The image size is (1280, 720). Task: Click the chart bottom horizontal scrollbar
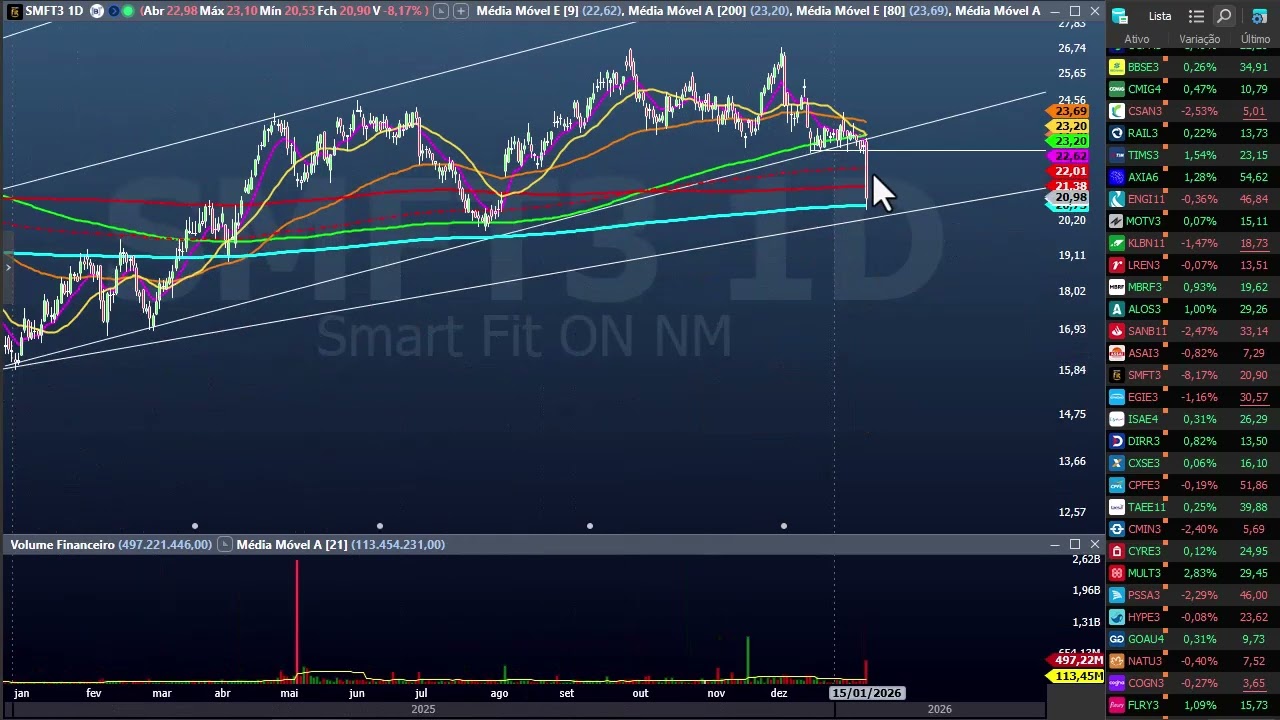pyautogui.click(x=522, y=709)
